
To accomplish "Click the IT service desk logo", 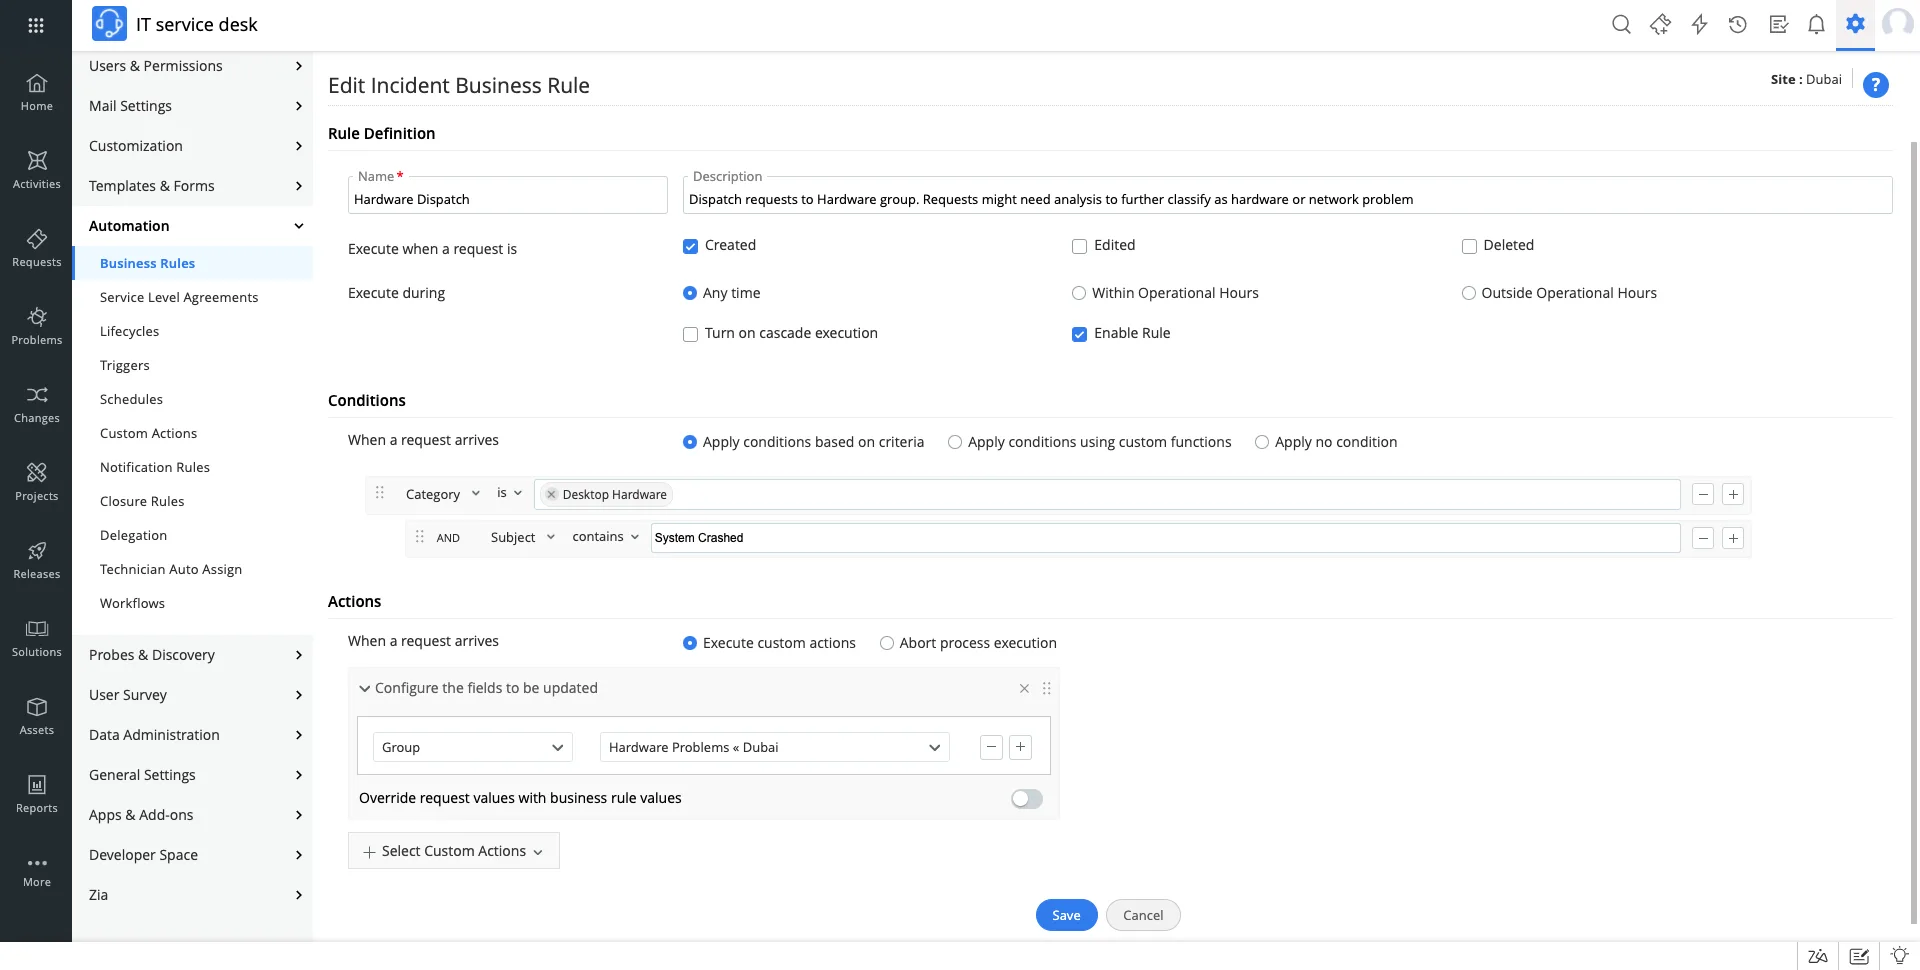I will (109, 24).
